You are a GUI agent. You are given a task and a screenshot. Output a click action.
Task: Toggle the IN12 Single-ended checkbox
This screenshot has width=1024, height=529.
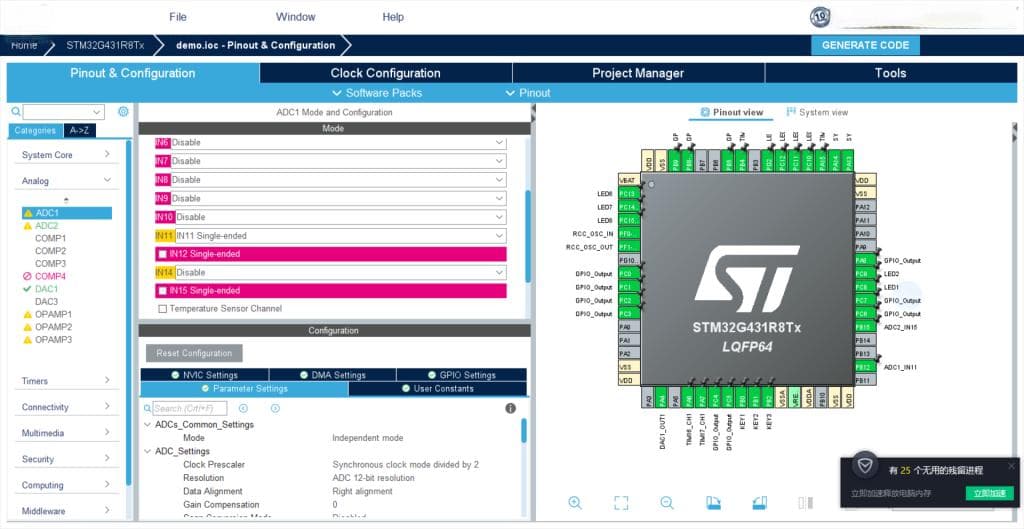pos(163,254)
